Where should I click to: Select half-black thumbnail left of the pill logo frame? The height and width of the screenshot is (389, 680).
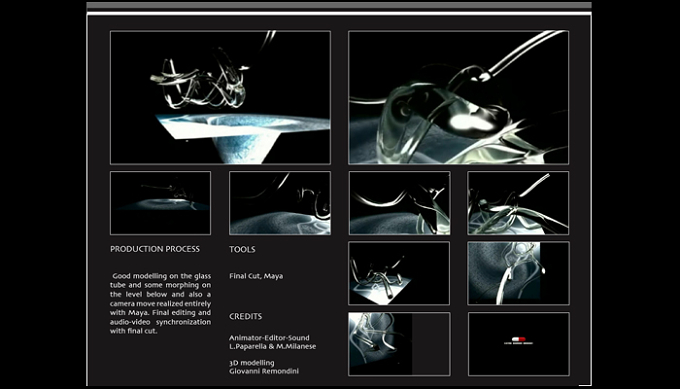point(399,344)
